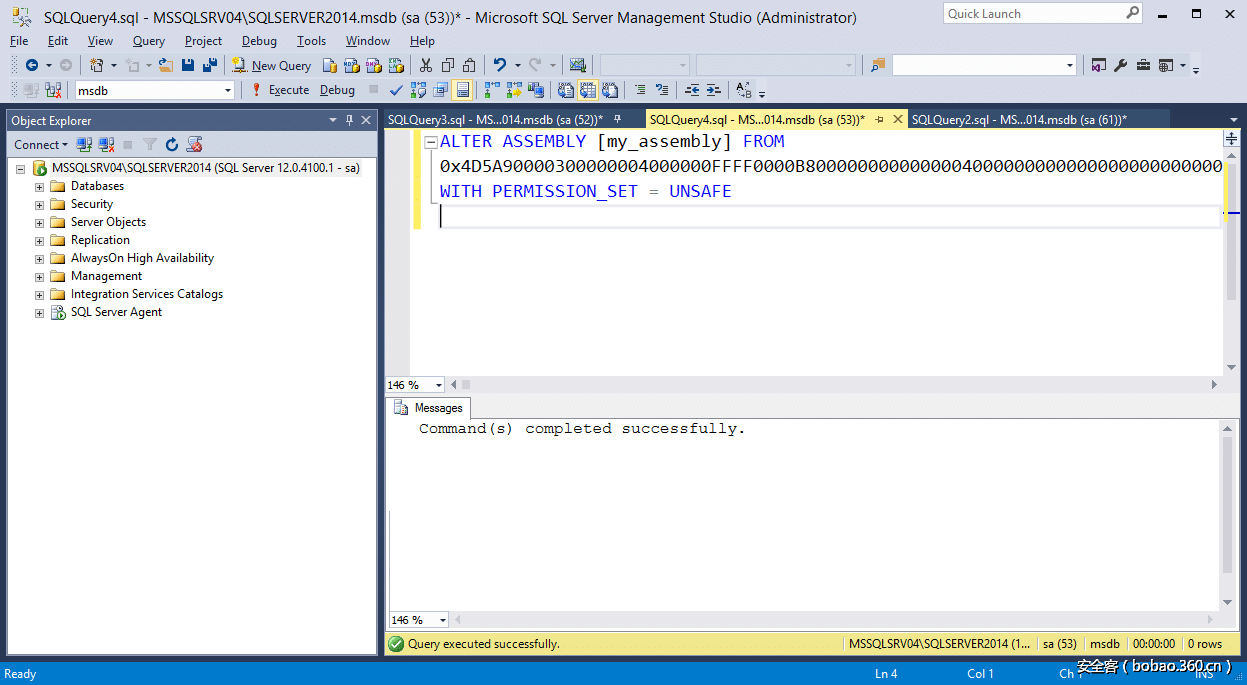This screenshot has height=685, width=1247.
Task: Switch to the SQLQuery2.sql tab
Action: [1018, 120]
